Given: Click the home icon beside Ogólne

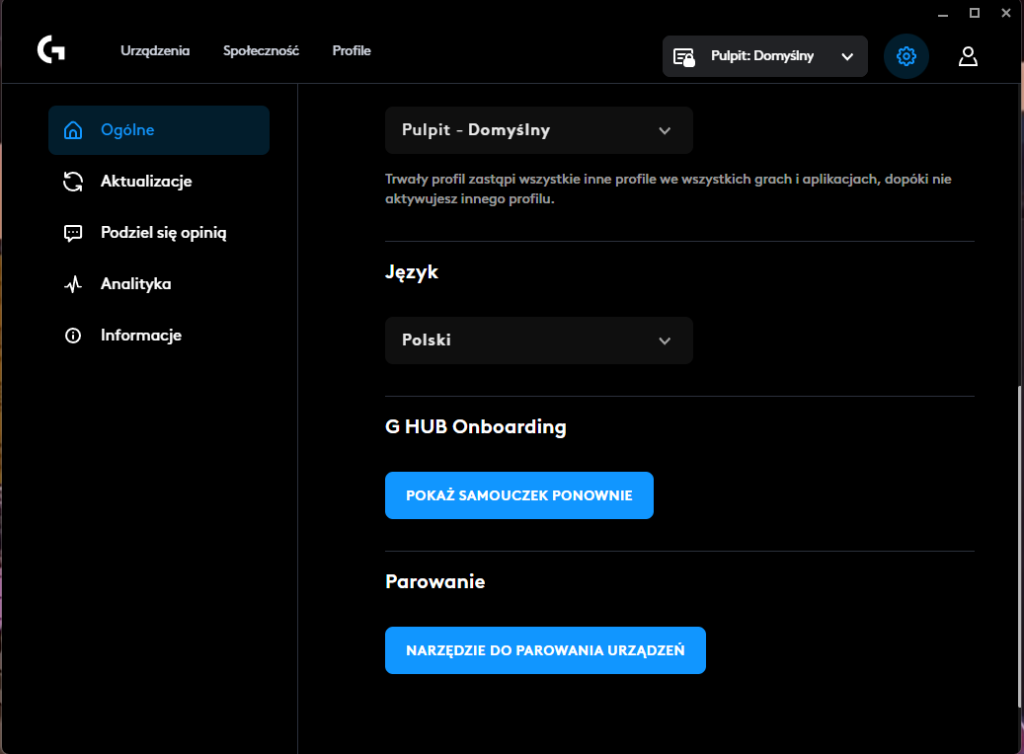Looking at the screenshot, I should pos(73,130).
